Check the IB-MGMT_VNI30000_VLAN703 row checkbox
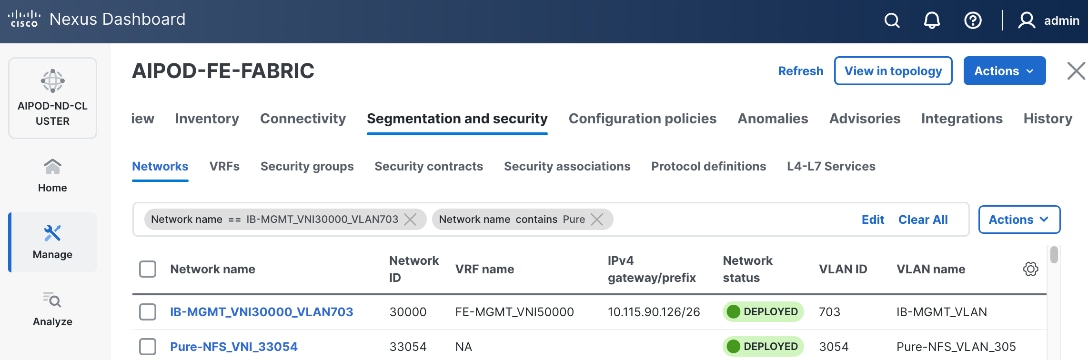The image size is (1088, 360). coord(147,312)
